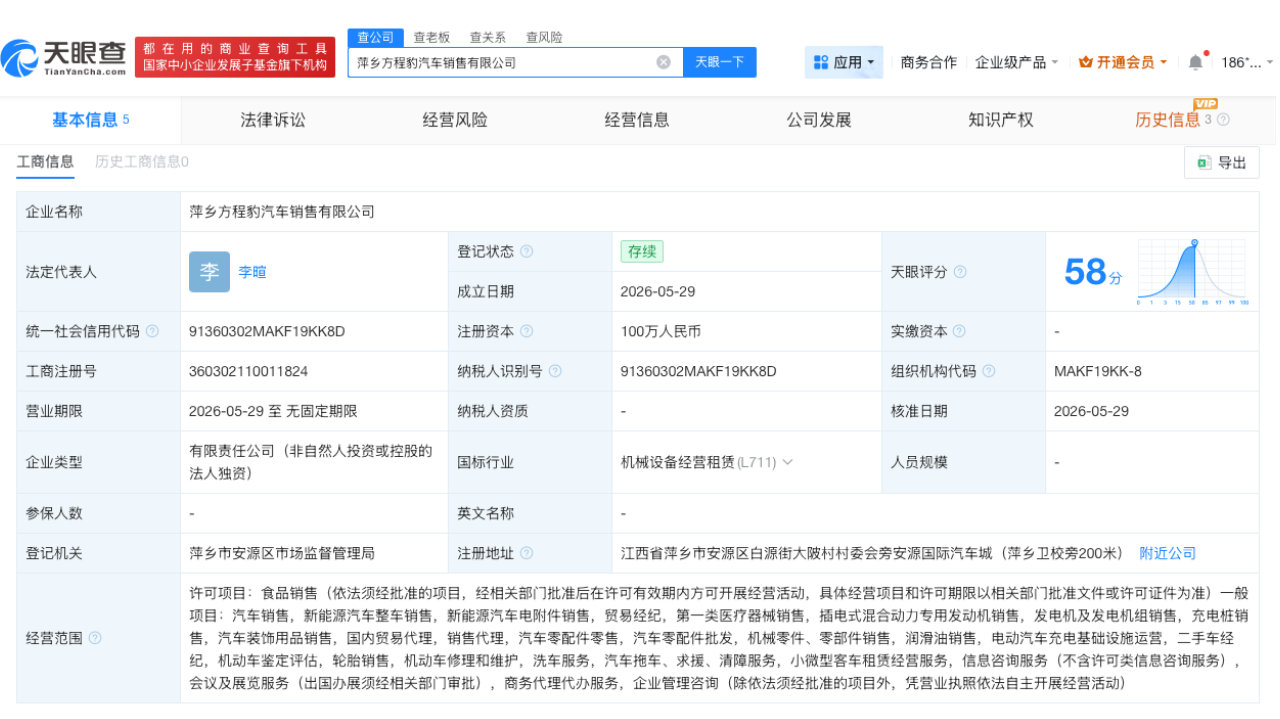1280x719 pixels.
Task: Open the 商务合作 link
Action: [x=929, y=62]
